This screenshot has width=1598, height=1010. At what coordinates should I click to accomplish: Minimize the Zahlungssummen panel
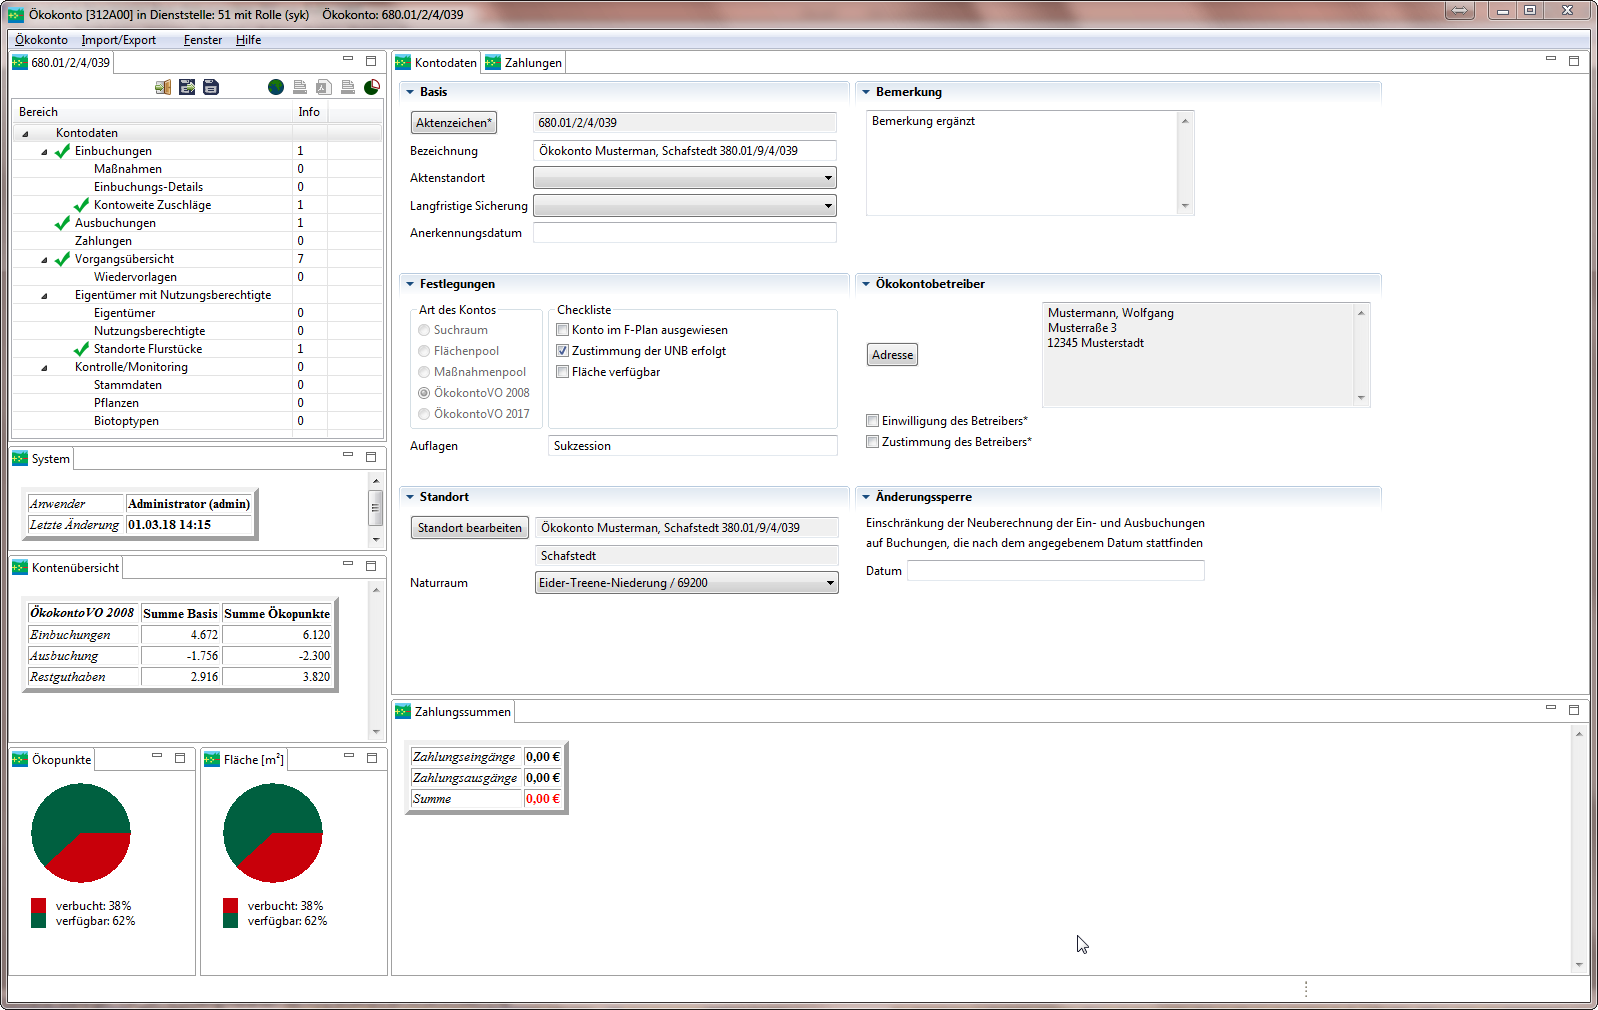1550,708
